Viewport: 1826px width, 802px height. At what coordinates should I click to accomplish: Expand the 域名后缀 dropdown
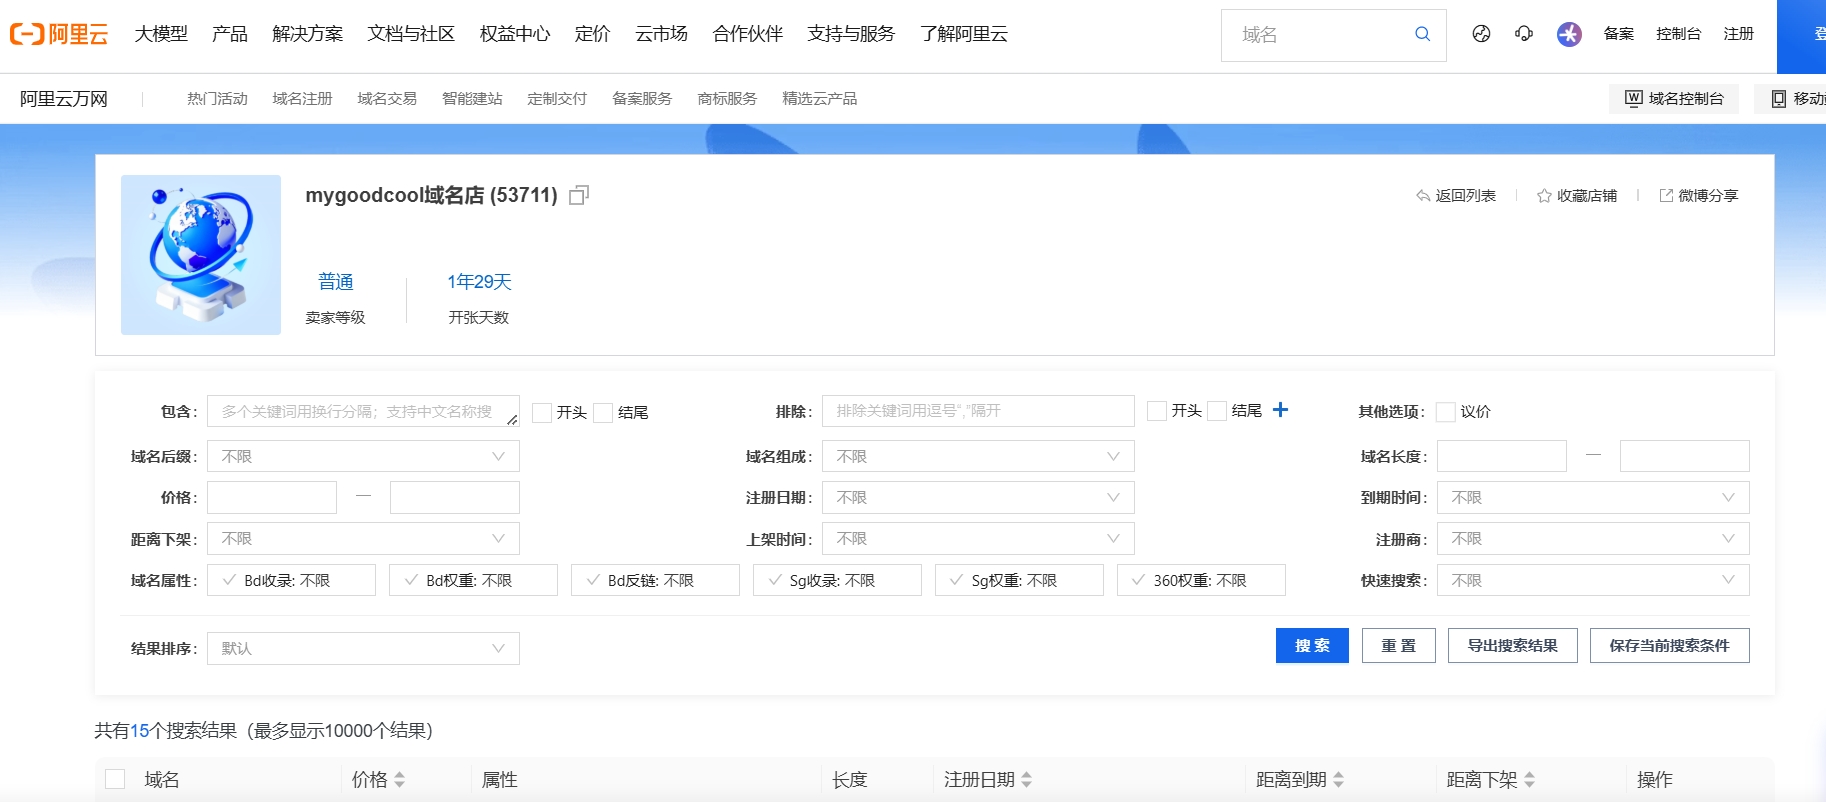click(363, 456)
